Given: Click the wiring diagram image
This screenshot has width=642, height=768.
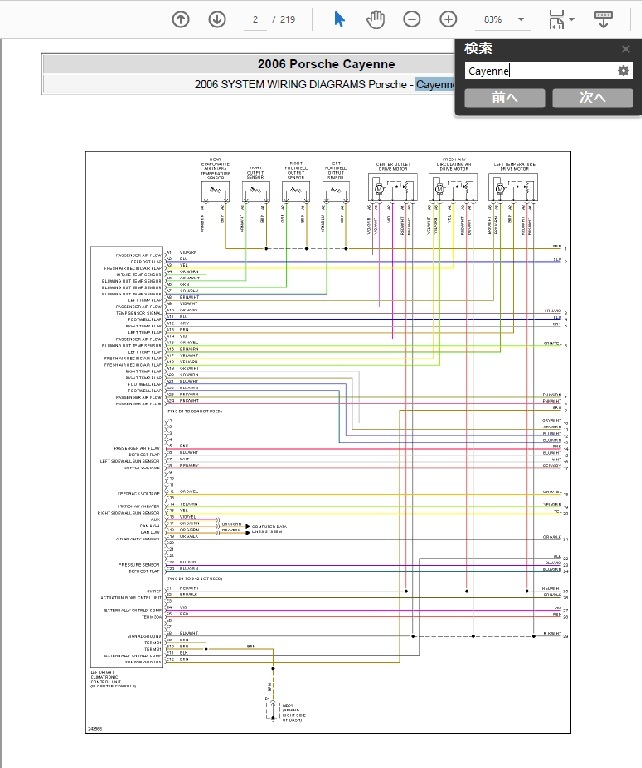Looking at the screenshot, I should (x=328, y=442).
